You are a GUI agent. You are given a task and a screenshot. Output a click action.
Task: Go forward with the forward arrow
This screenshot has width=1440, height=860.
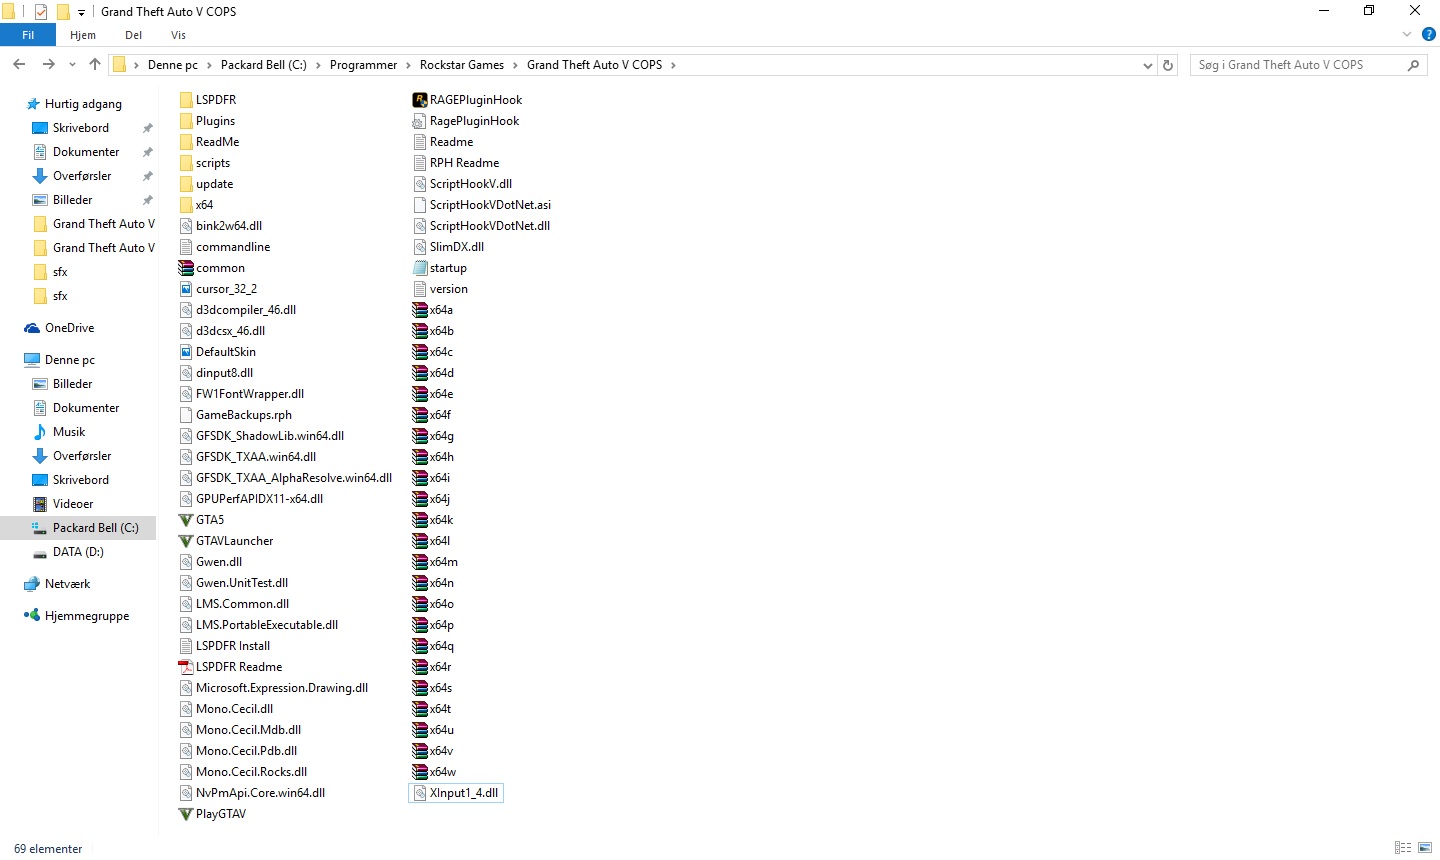[x=48, y=65]
